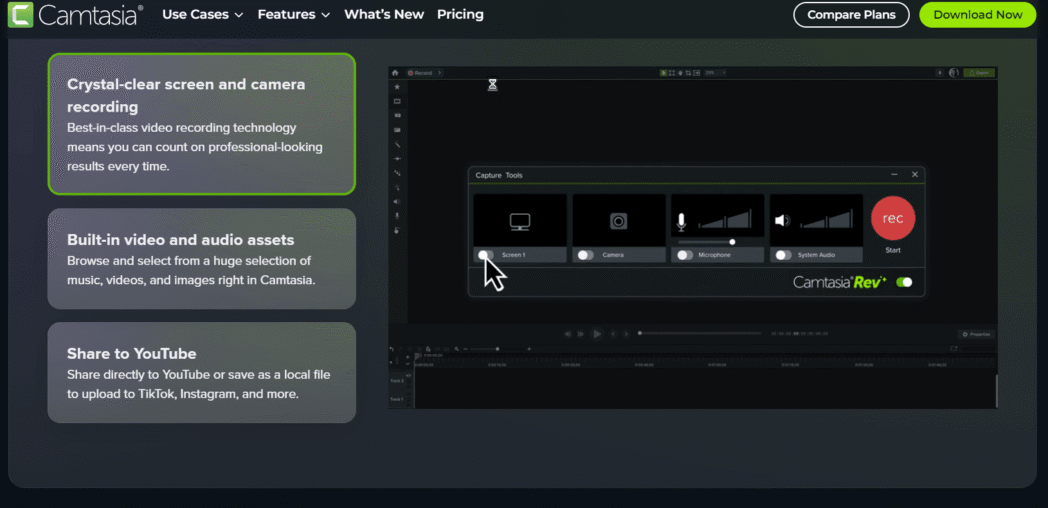This screenshot has width=1048, height=508.
Task: Click the Home icon in Camtasia's toolbar
Action: point(395,73)
